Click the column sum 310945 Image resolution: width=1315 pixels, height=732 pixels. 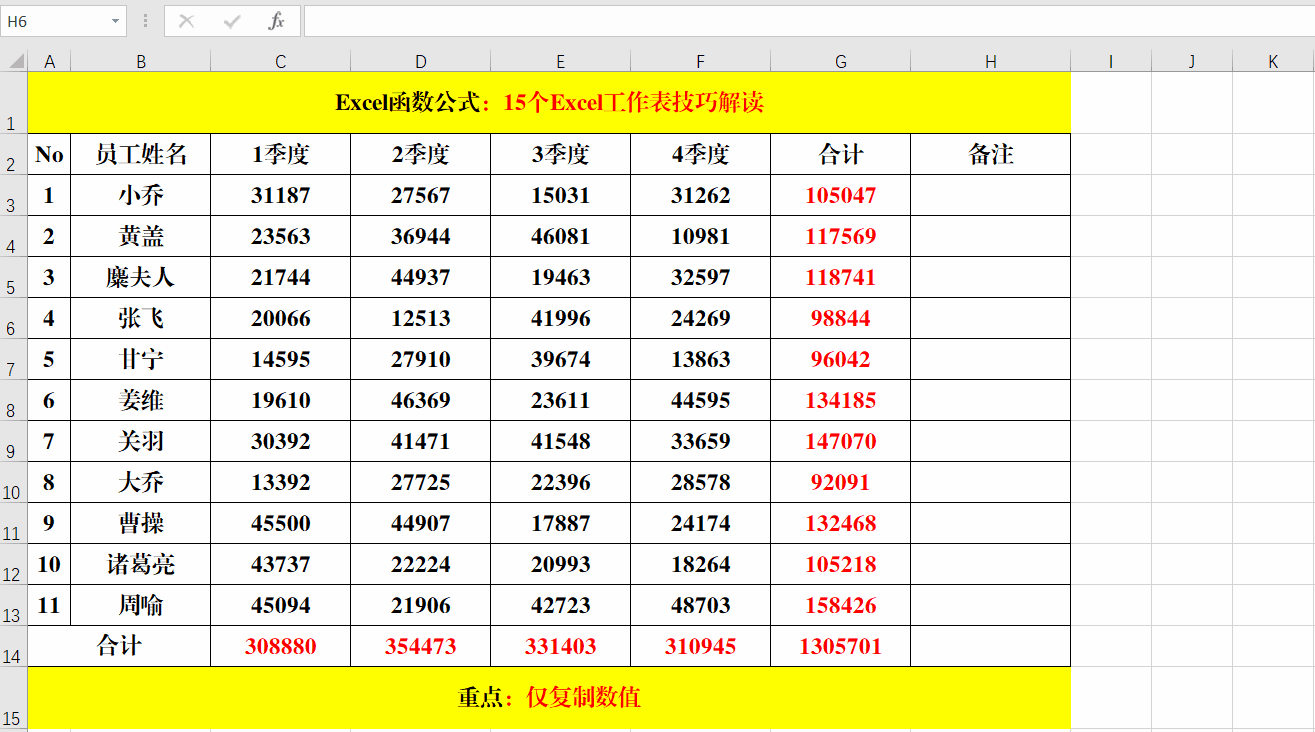pos(701,647)
